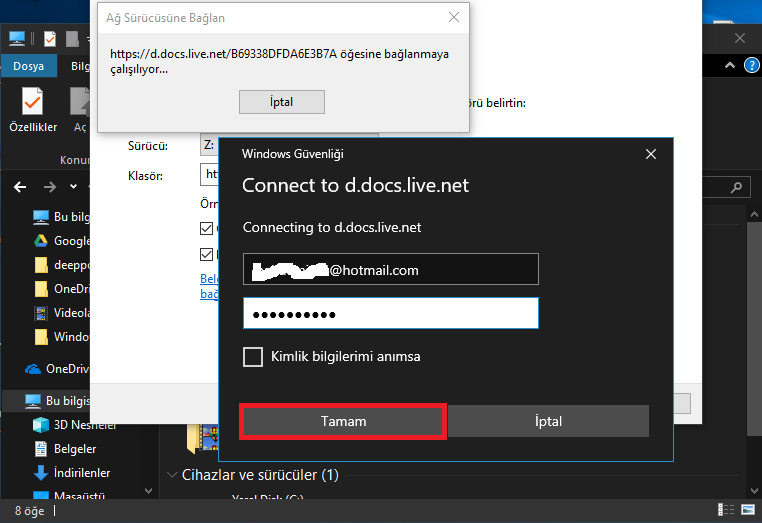Click up arrow of content pane scrollbar
The image size is (762, 523).
pos(754,214)
